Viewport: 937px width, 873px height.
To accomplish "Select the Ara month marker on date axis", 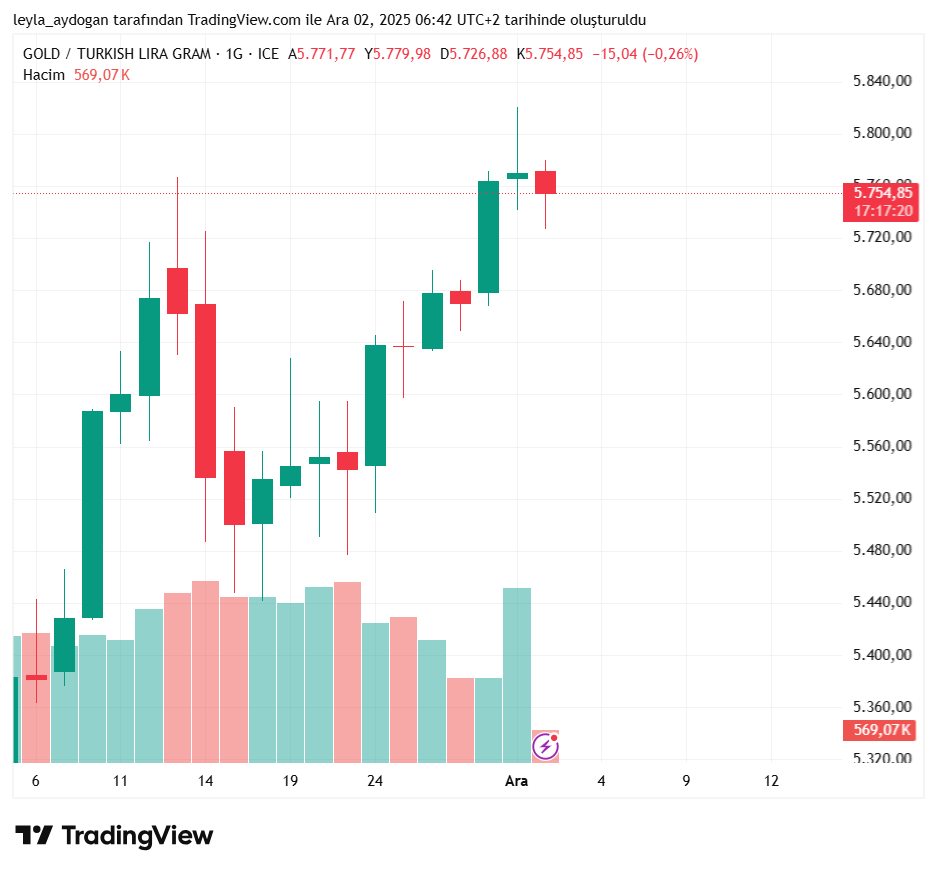I will pyautogui.click(x=516, y=781).
